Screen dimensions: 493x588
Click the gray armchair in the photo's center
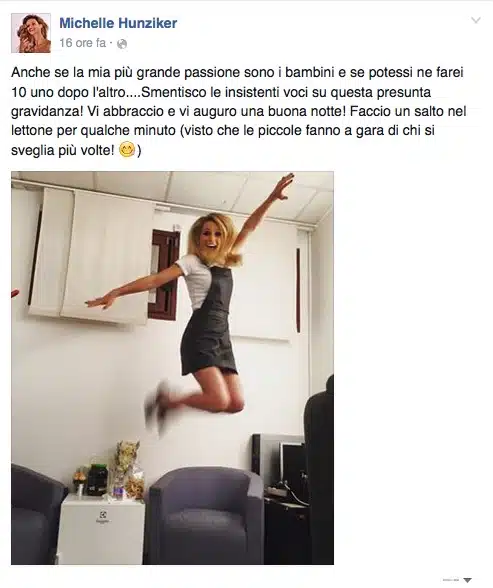[x=206, y=516]
